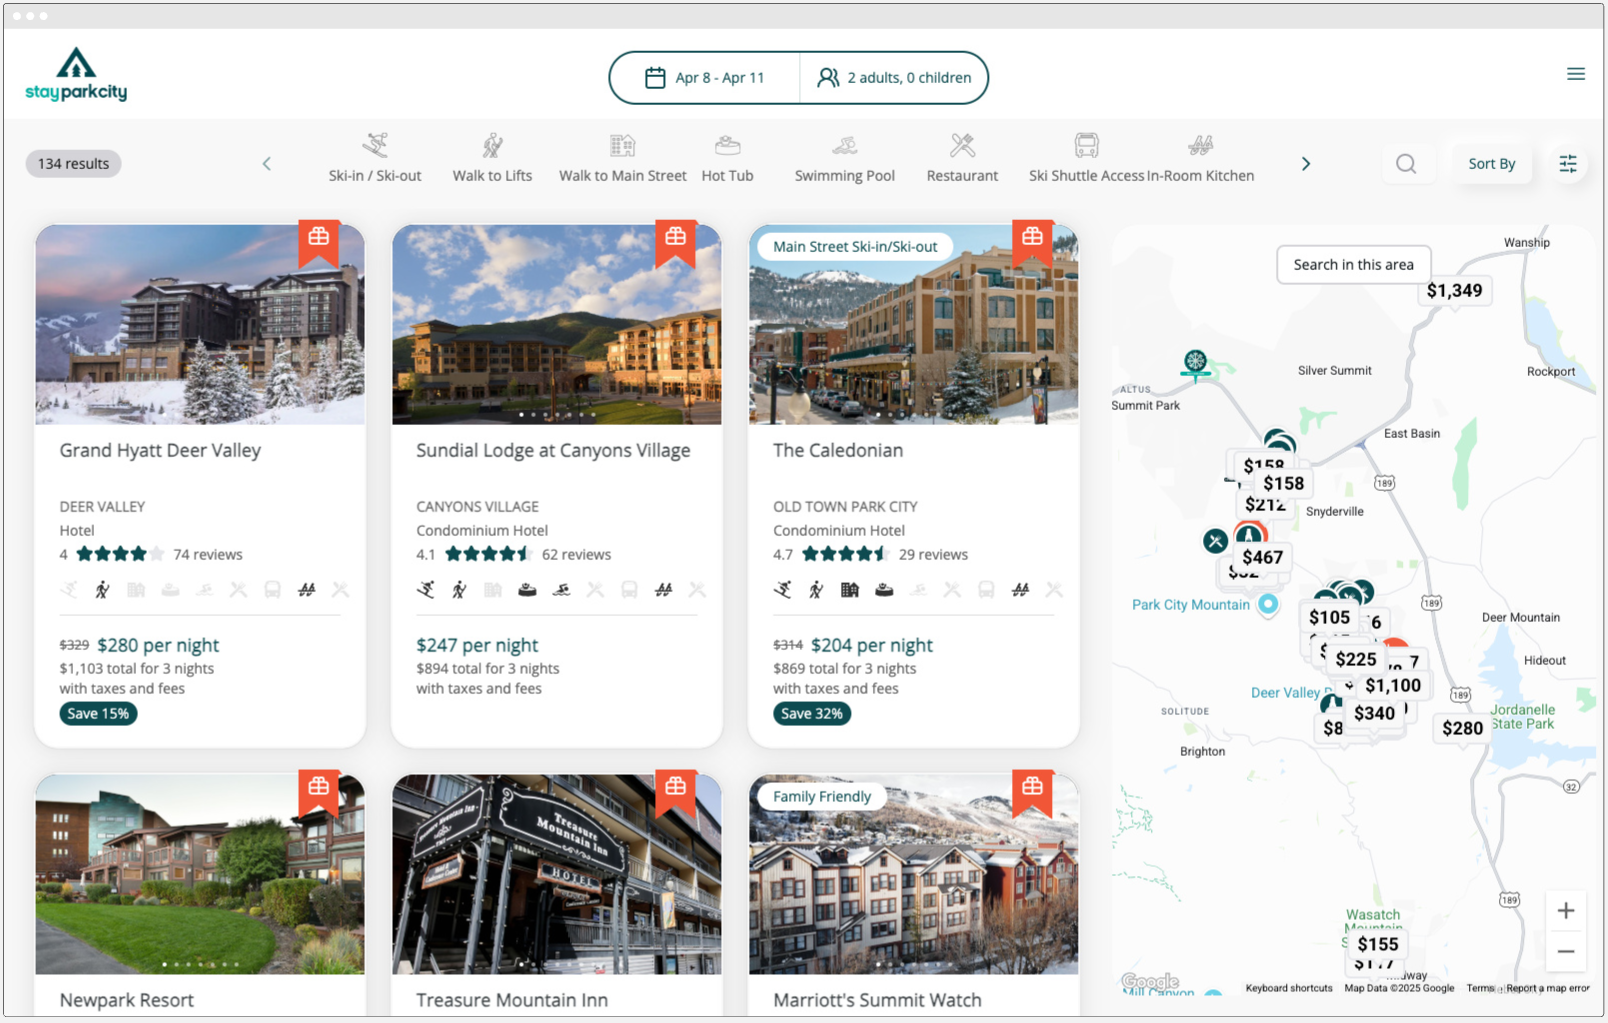
Task: Click gift ribbon on Newpark Resort photo
Action: pos(319,793)
